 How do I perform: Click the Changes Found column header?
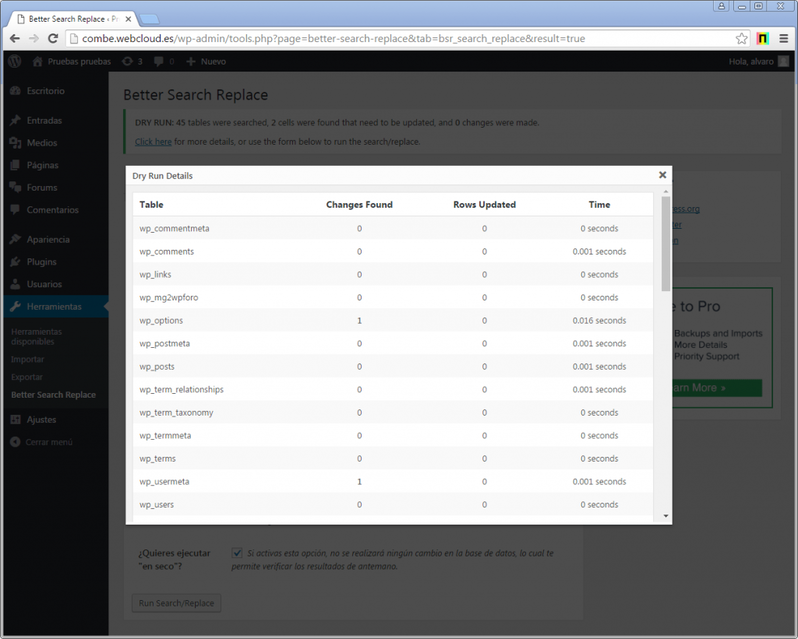click(x=359, y=205)
